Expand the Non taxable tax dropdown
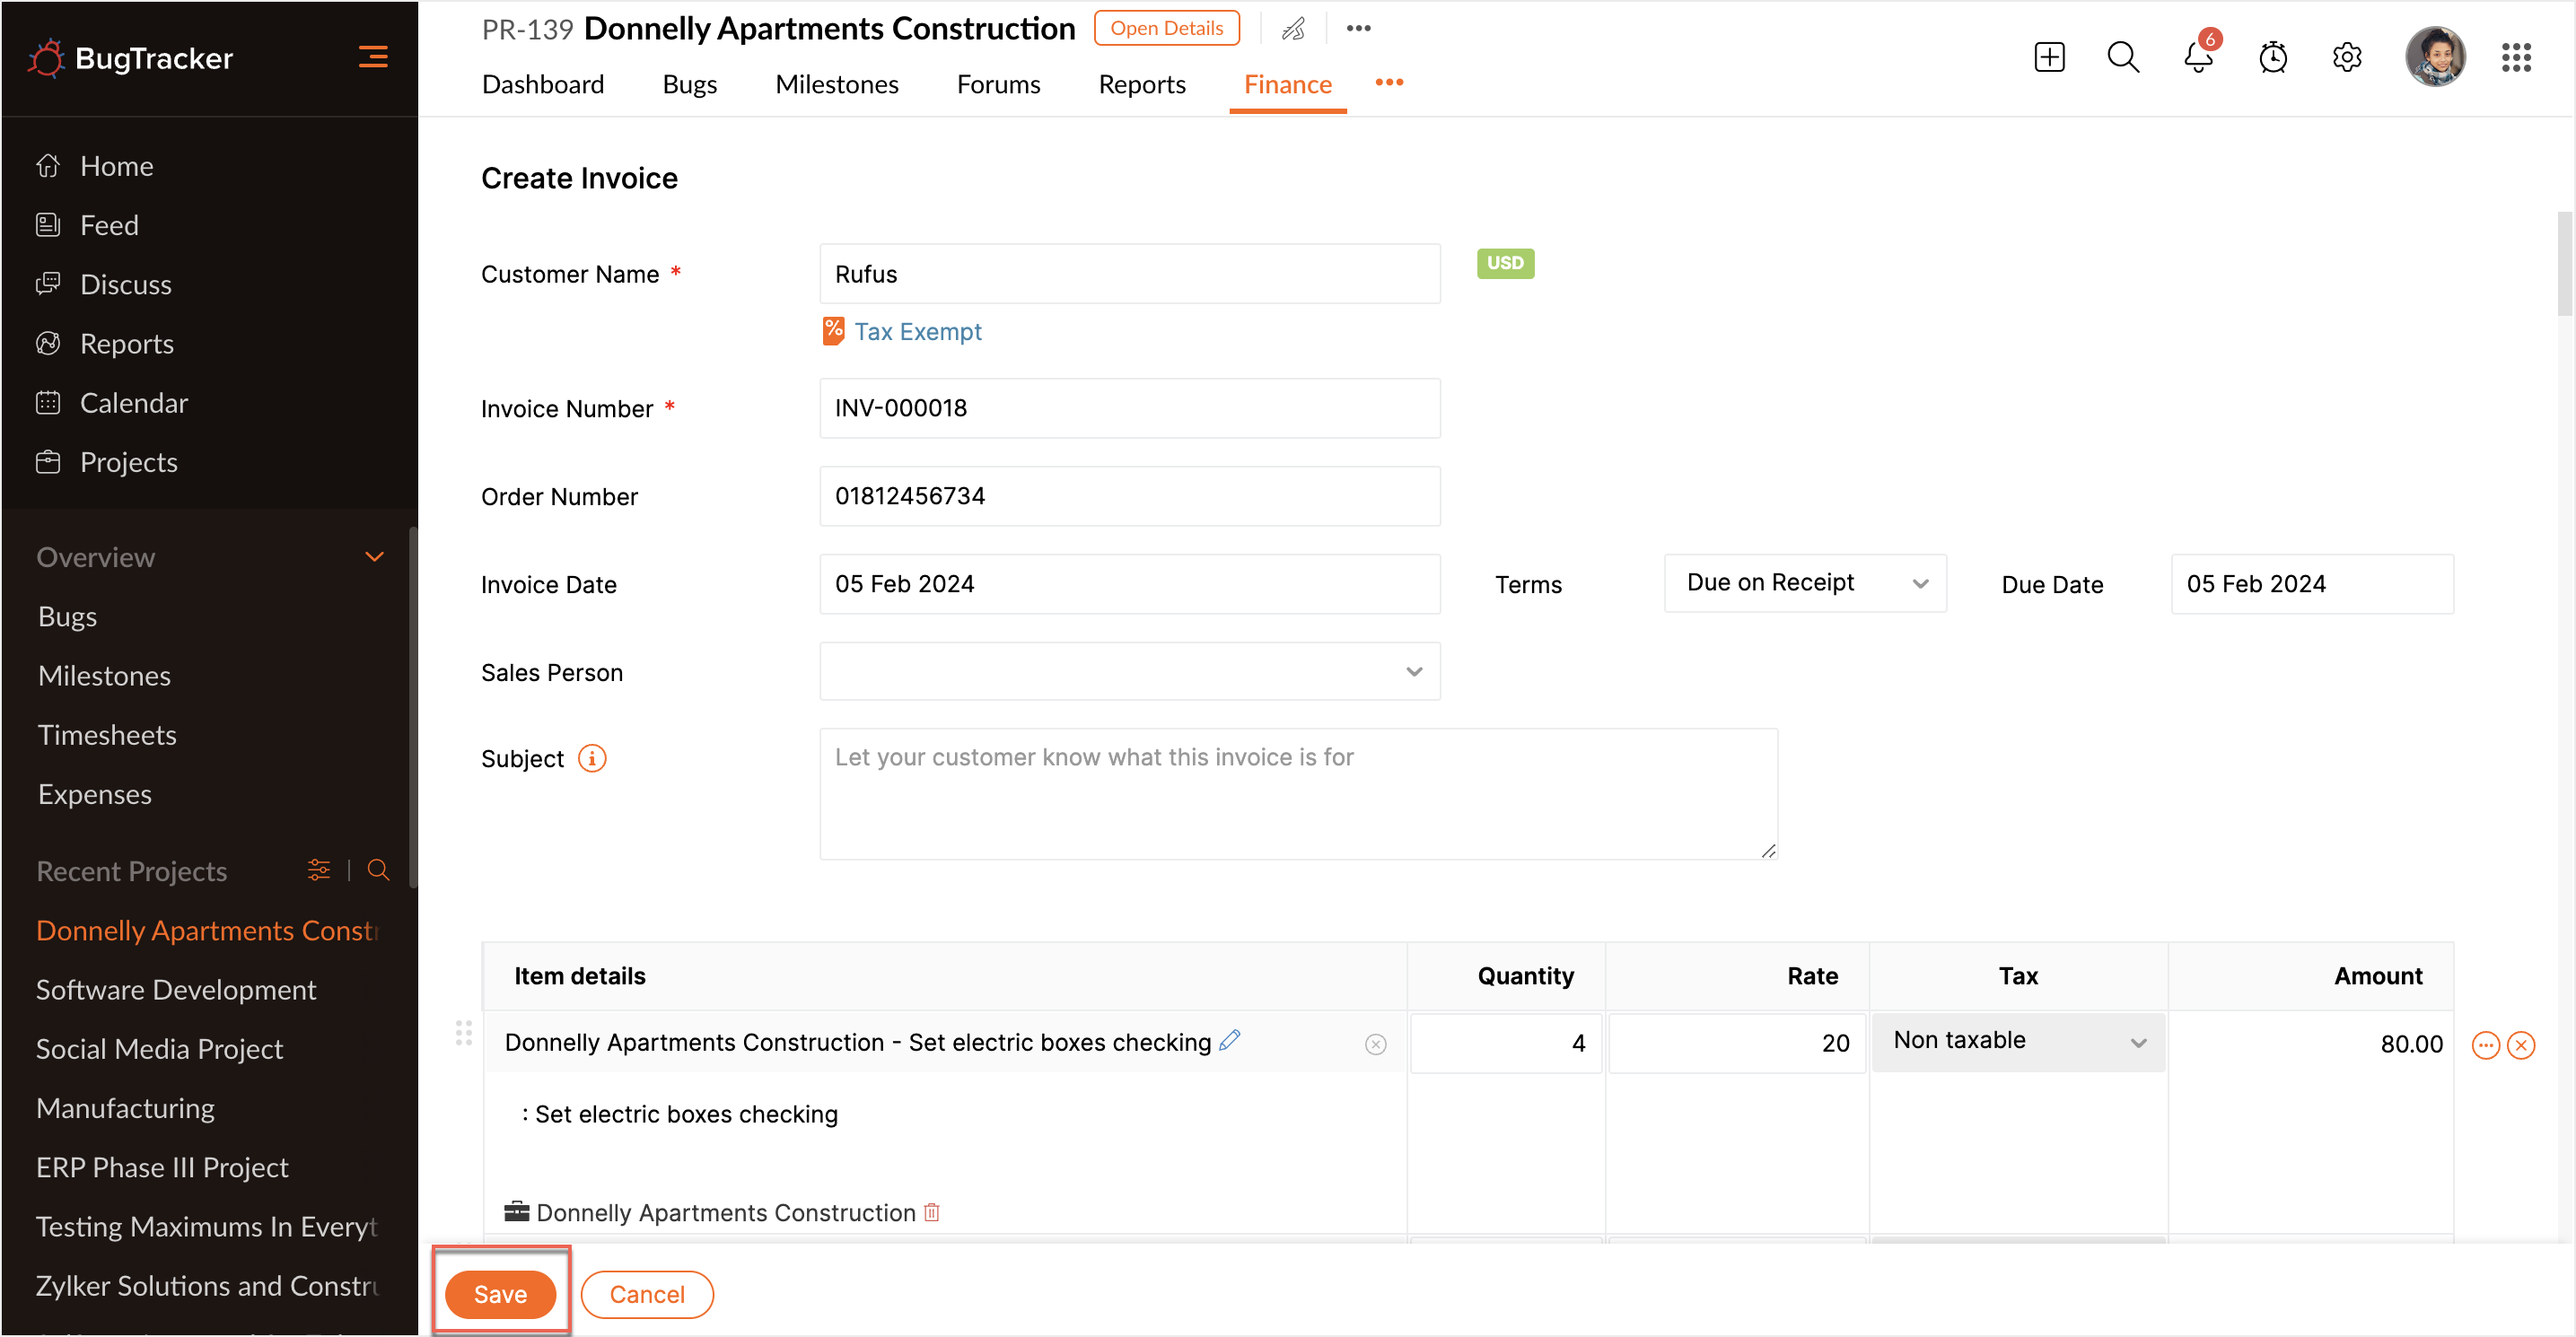 (x=2018, y=1041)
